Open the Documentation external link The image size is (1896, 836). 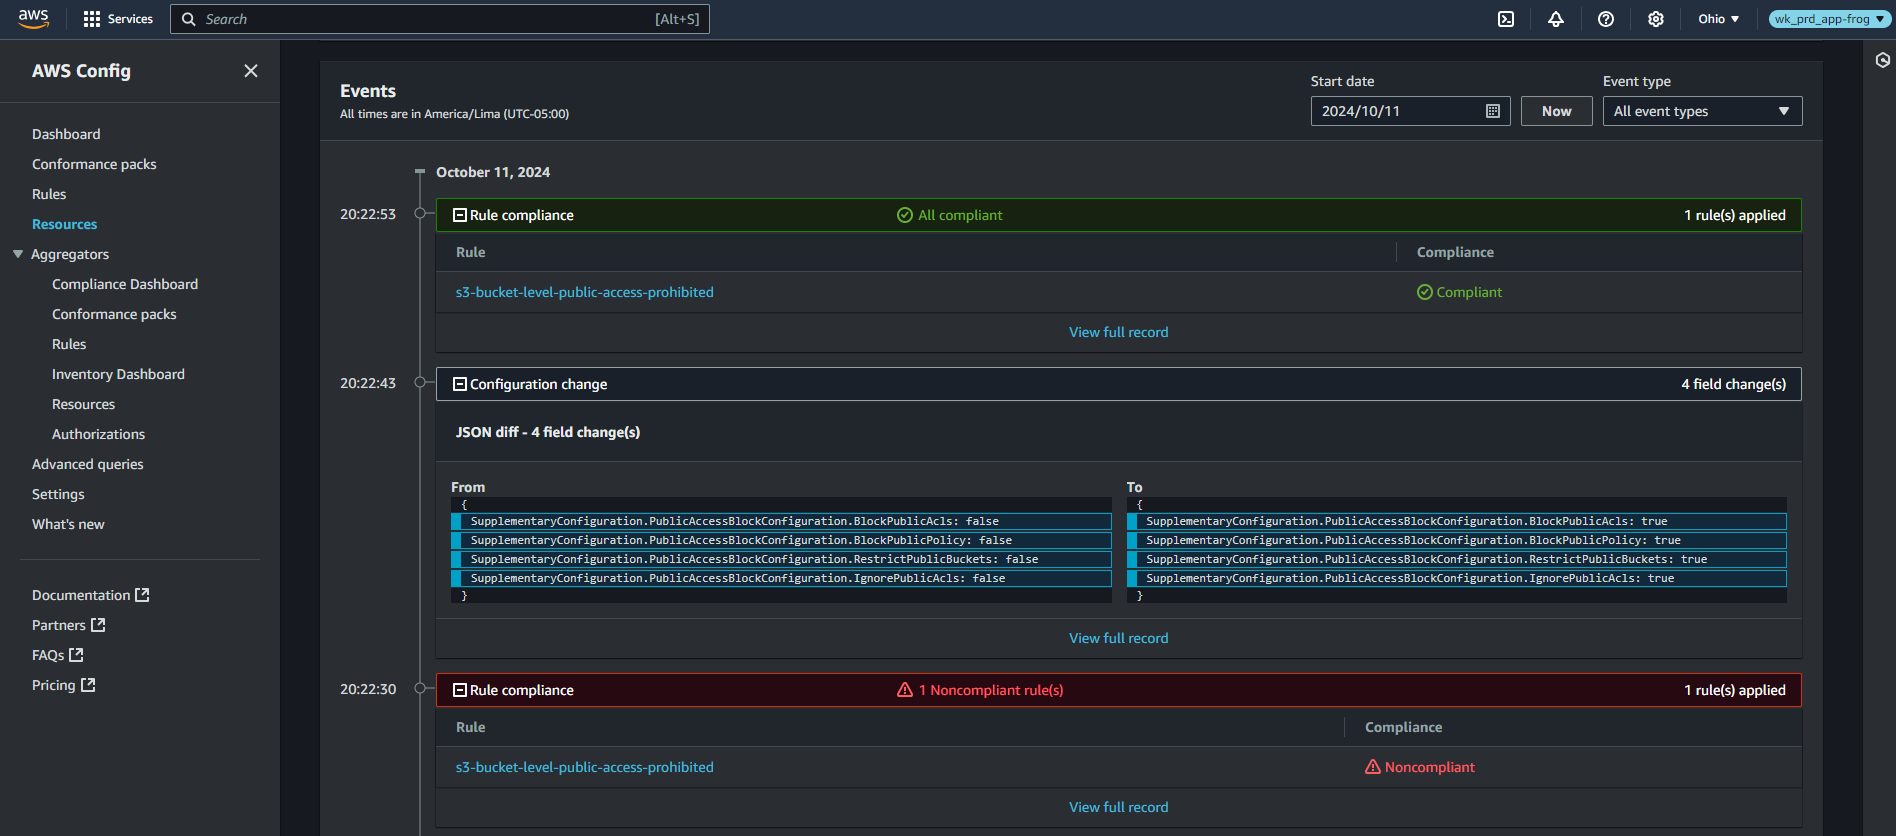point(90,595)
